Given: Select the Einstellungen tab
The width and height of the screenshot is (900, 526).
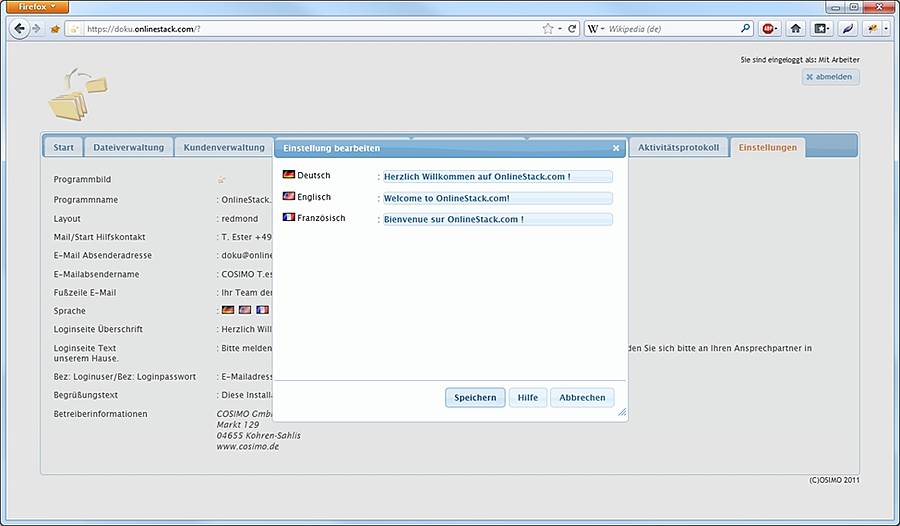Looking at the screenshot, I should click(x=767, y=148).
